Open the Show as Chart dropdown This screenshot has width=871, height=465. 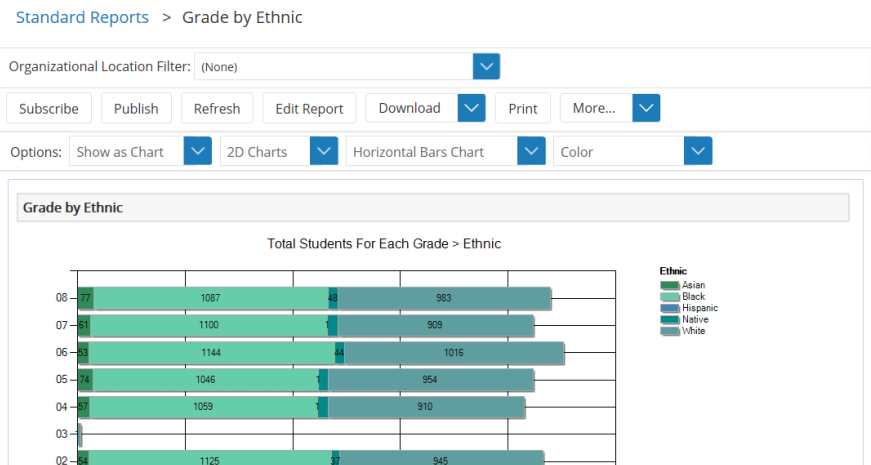(198, 152)
